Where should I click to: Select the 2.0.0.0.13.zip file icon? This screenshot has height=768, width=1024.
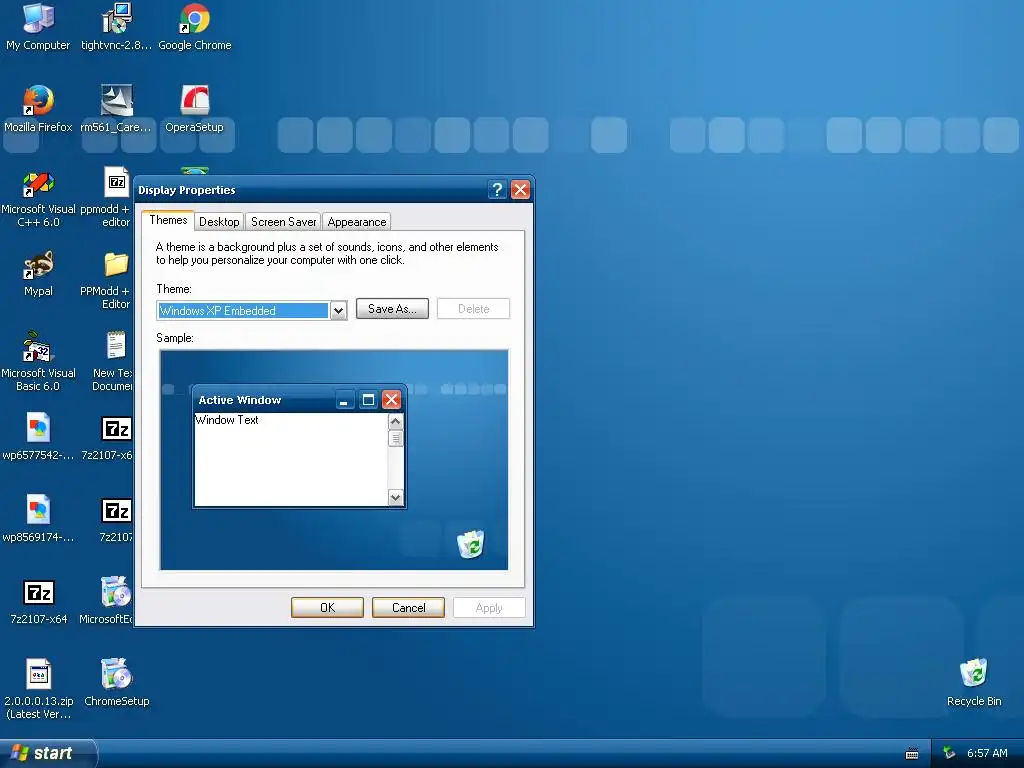[39, 689]
